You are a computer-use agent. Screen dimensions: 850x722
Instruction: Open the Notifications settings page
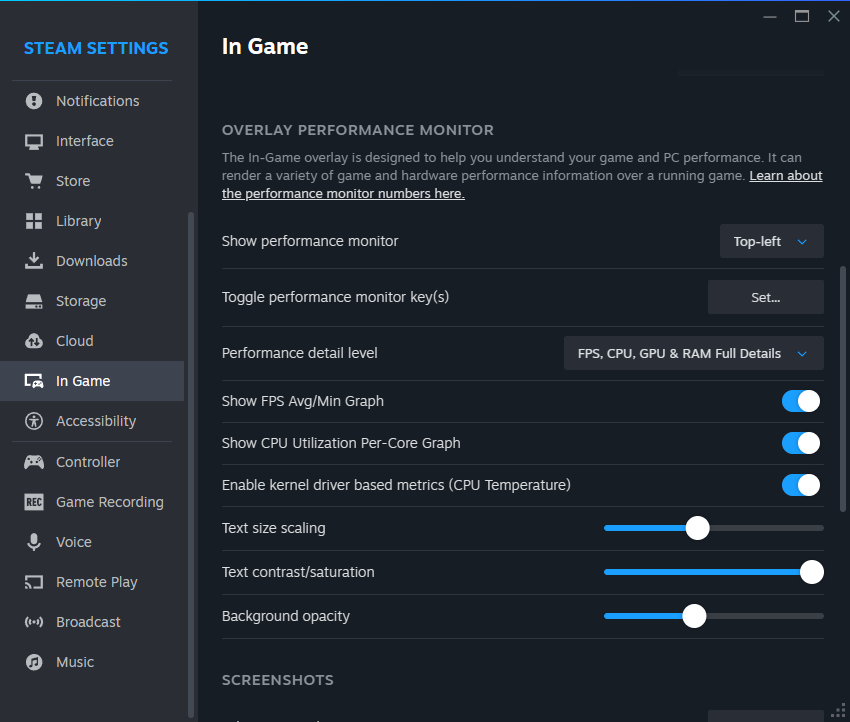click(x=92, y=101)
